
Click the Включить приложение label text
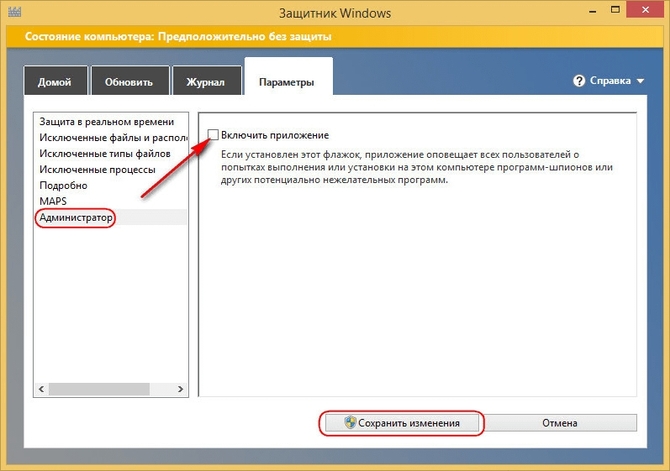point(275,135)
